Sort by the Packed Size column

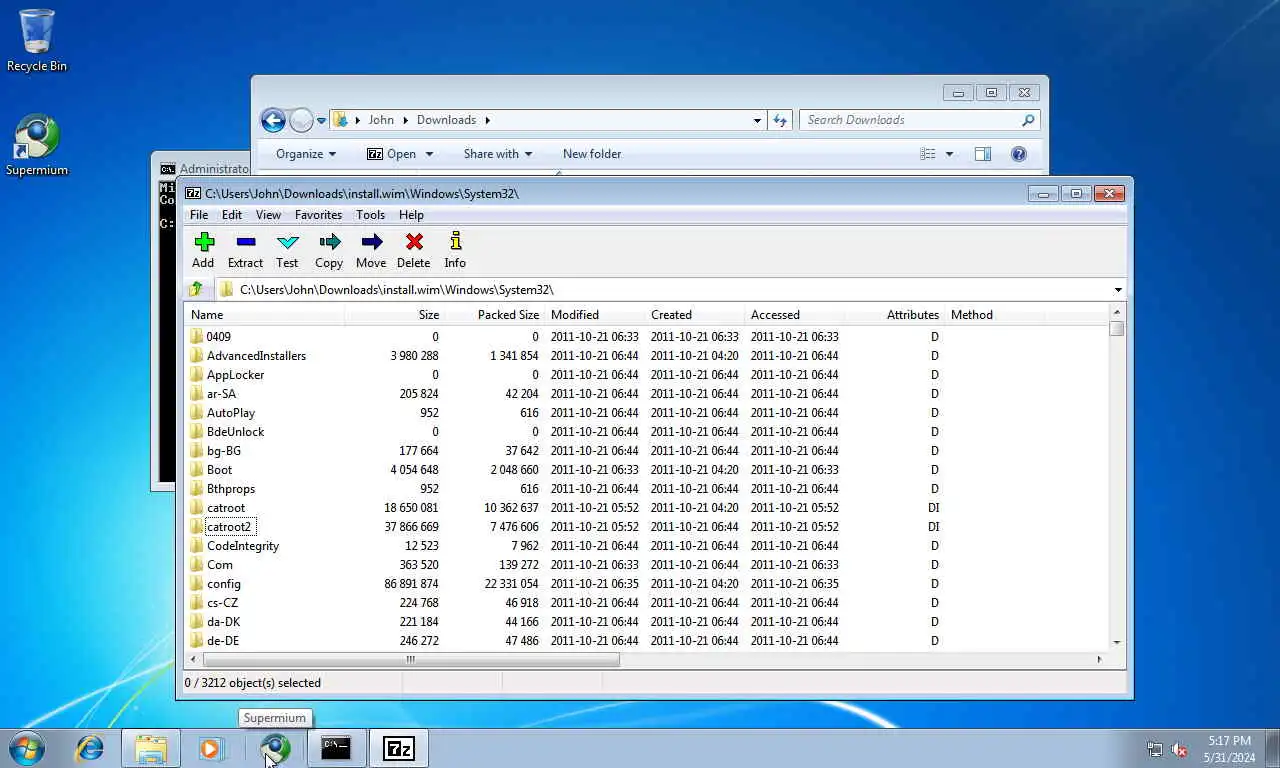[x=494, y=315]
